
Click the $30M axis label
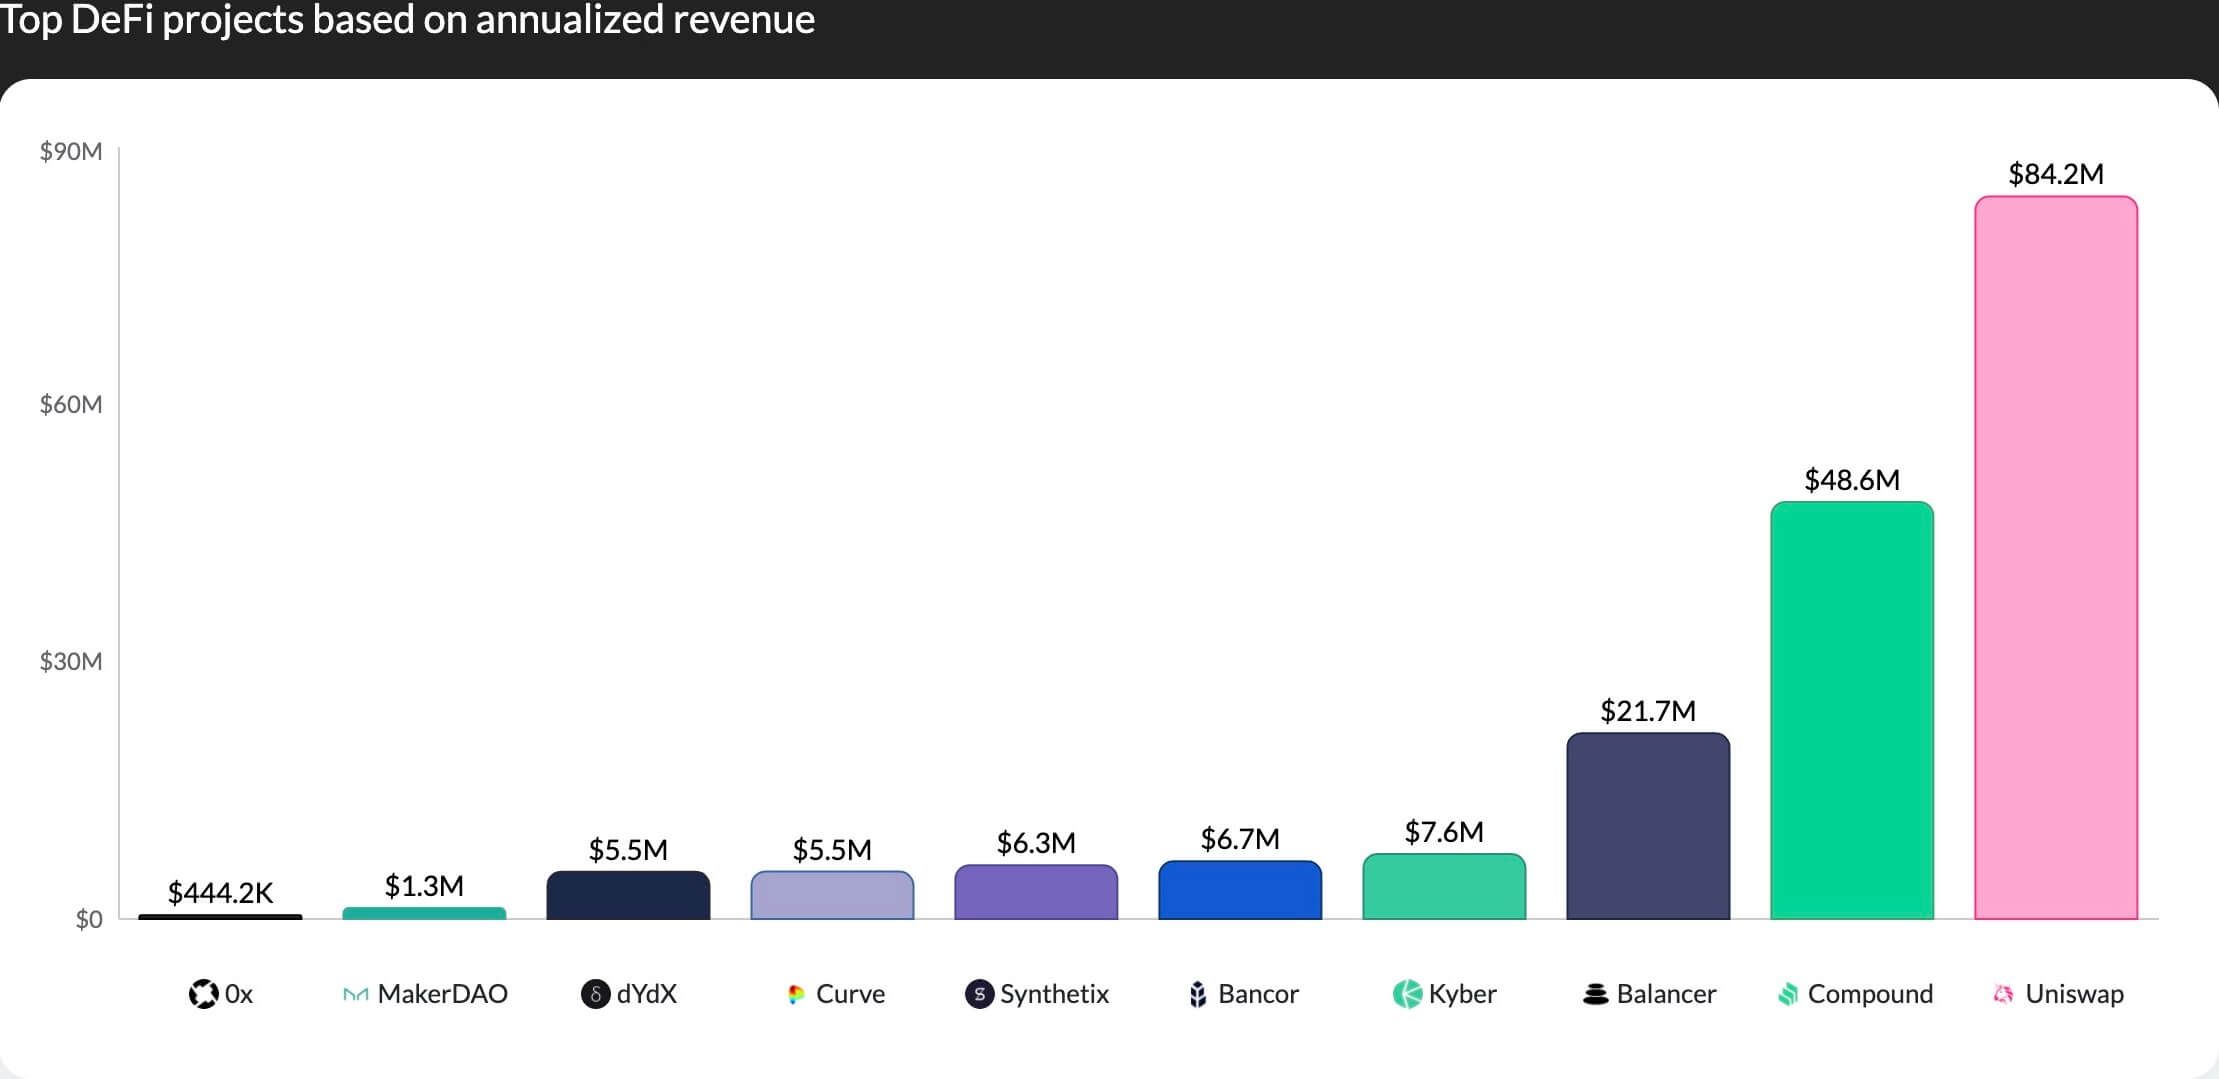(x=71, y=661)
